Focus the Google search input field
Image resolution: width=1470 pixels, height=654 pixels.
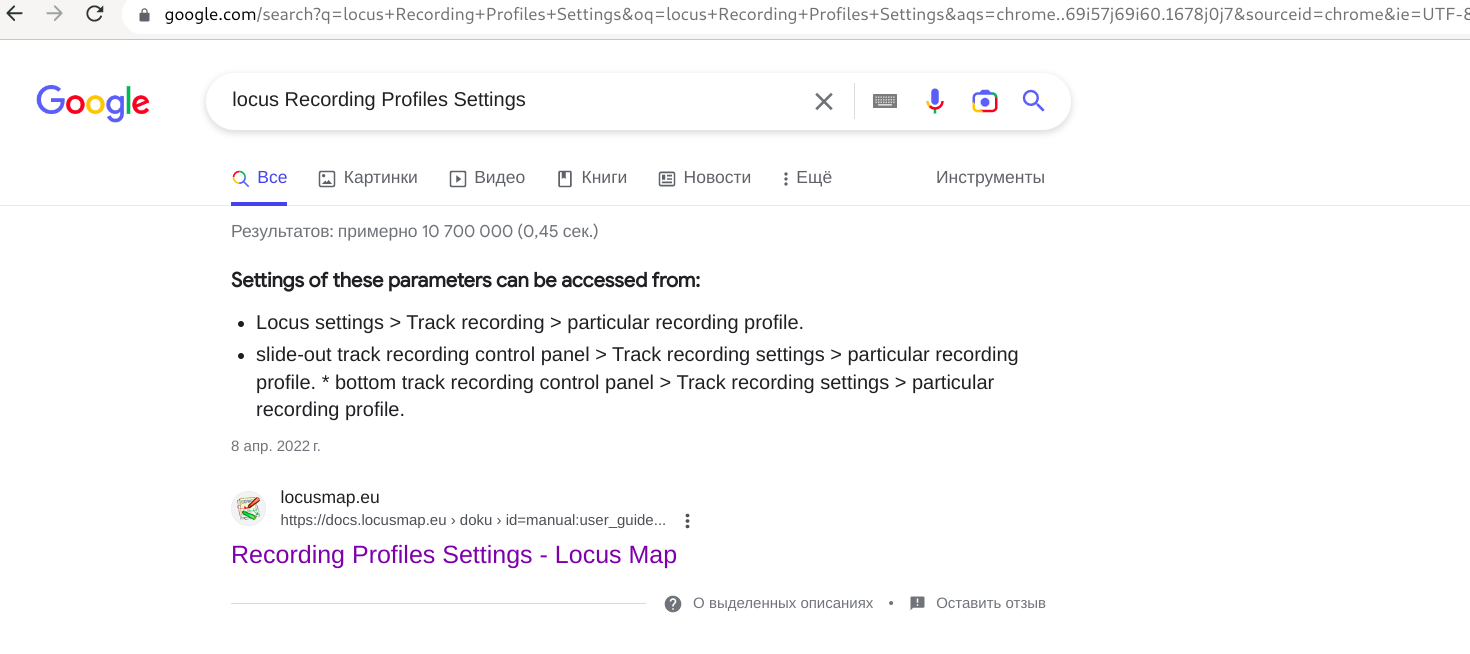point(500,101)
